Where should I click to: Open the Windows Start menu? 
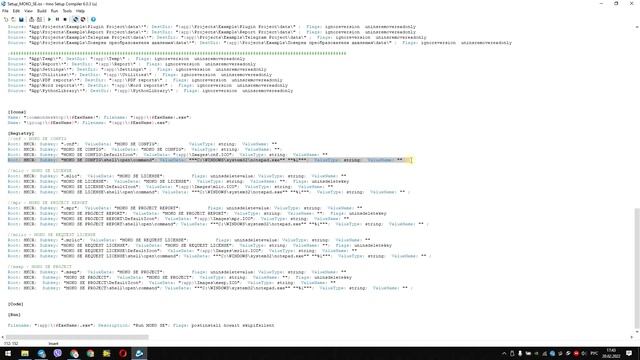(x=8, y=353)
